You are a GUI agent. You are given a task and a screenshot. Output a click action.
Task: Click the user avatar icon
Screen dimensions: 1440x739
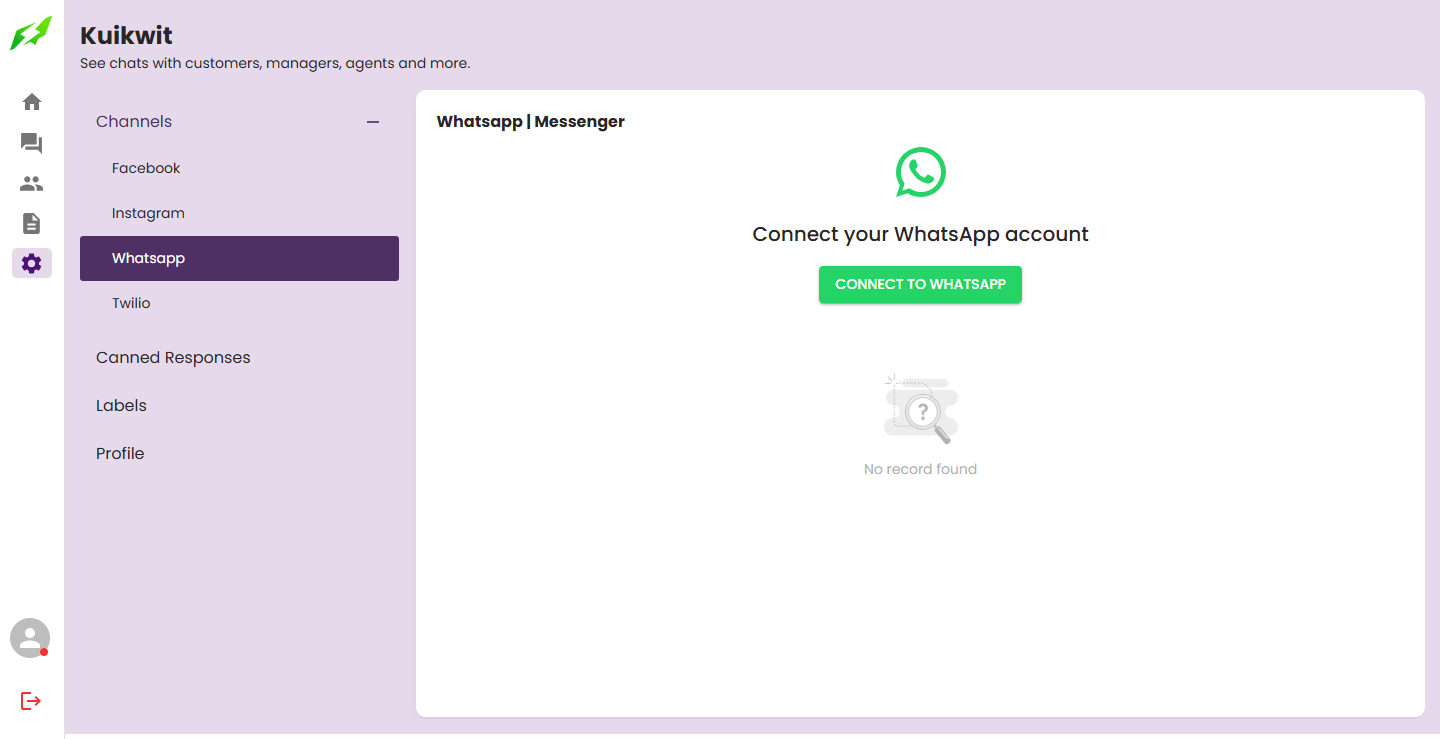[30, 638]
